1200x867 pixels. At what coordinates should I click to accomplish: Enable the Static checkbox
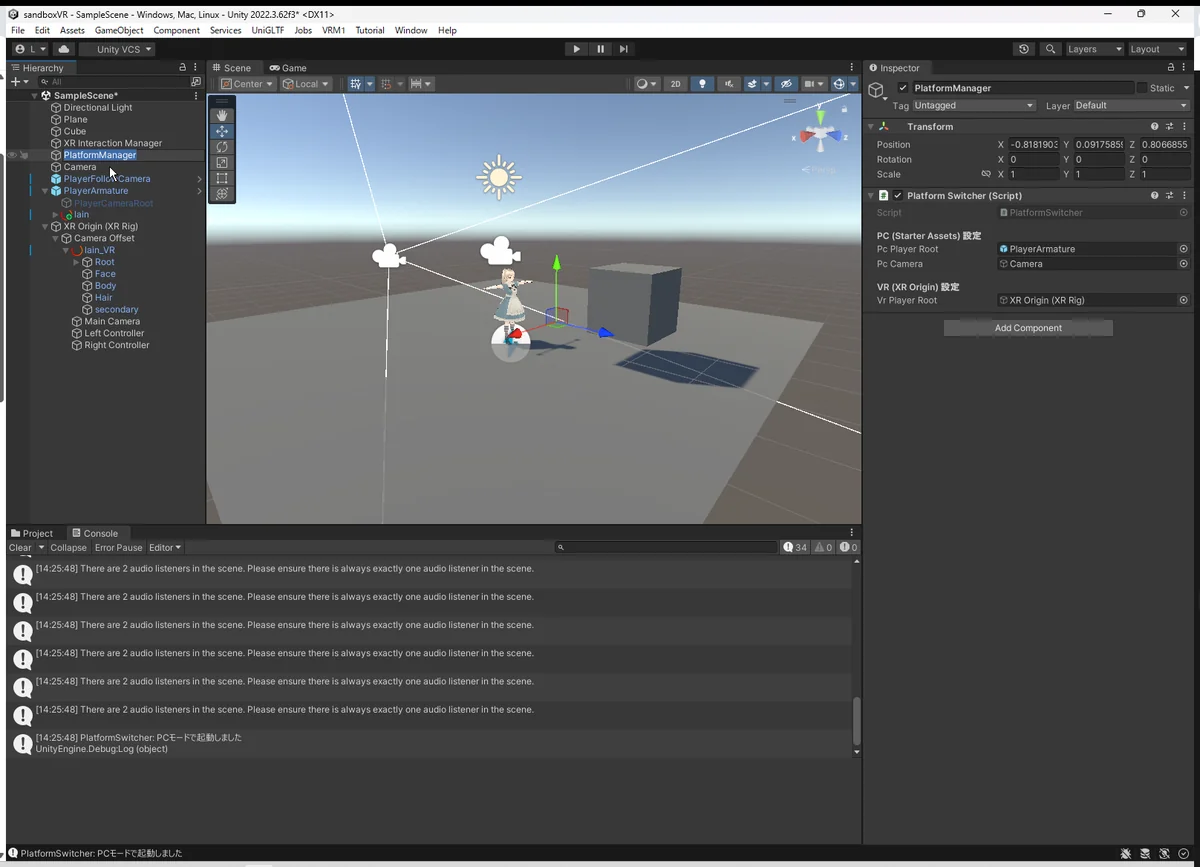[x=1142, y=88]
